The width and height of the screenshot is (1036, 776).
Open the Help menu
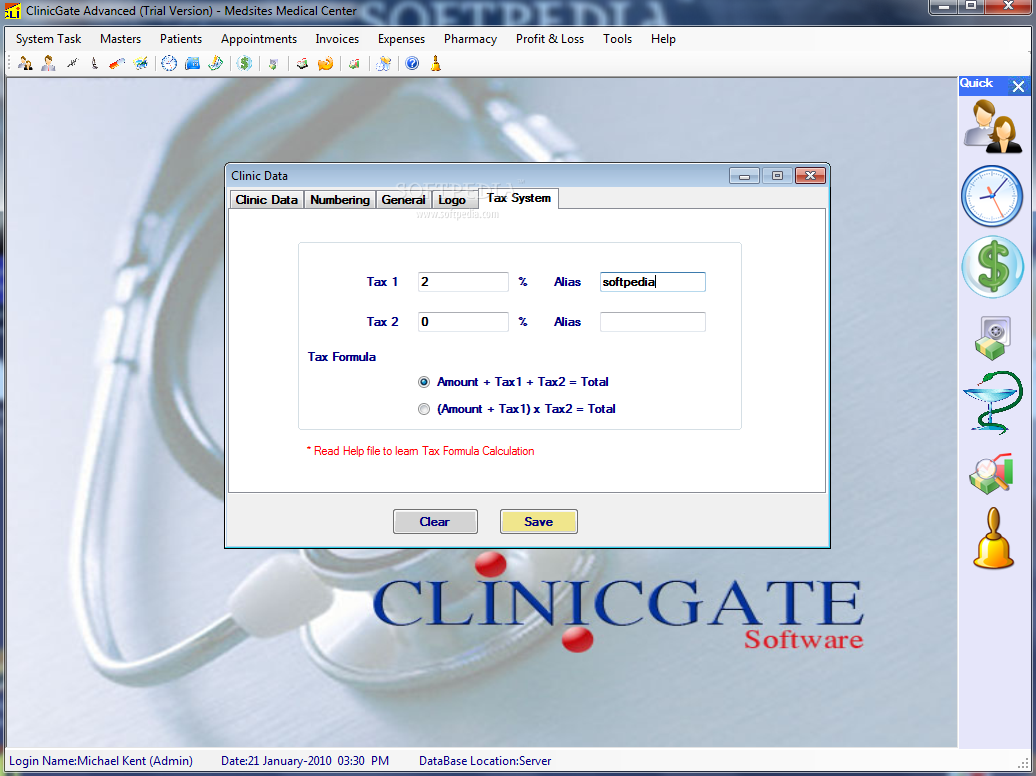(x=663, y=39)
